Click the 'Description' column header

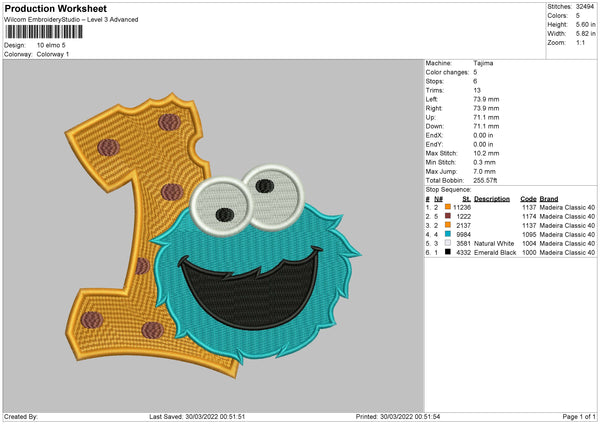[x=492, y=199]
